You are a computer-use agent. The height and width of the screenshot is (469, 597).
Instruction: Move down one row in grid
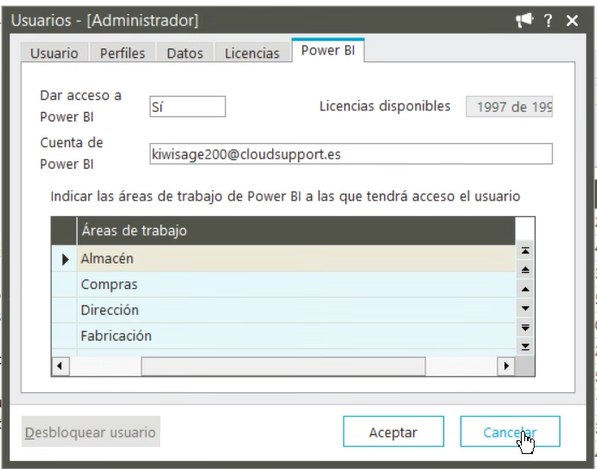(x=525, y=308)
